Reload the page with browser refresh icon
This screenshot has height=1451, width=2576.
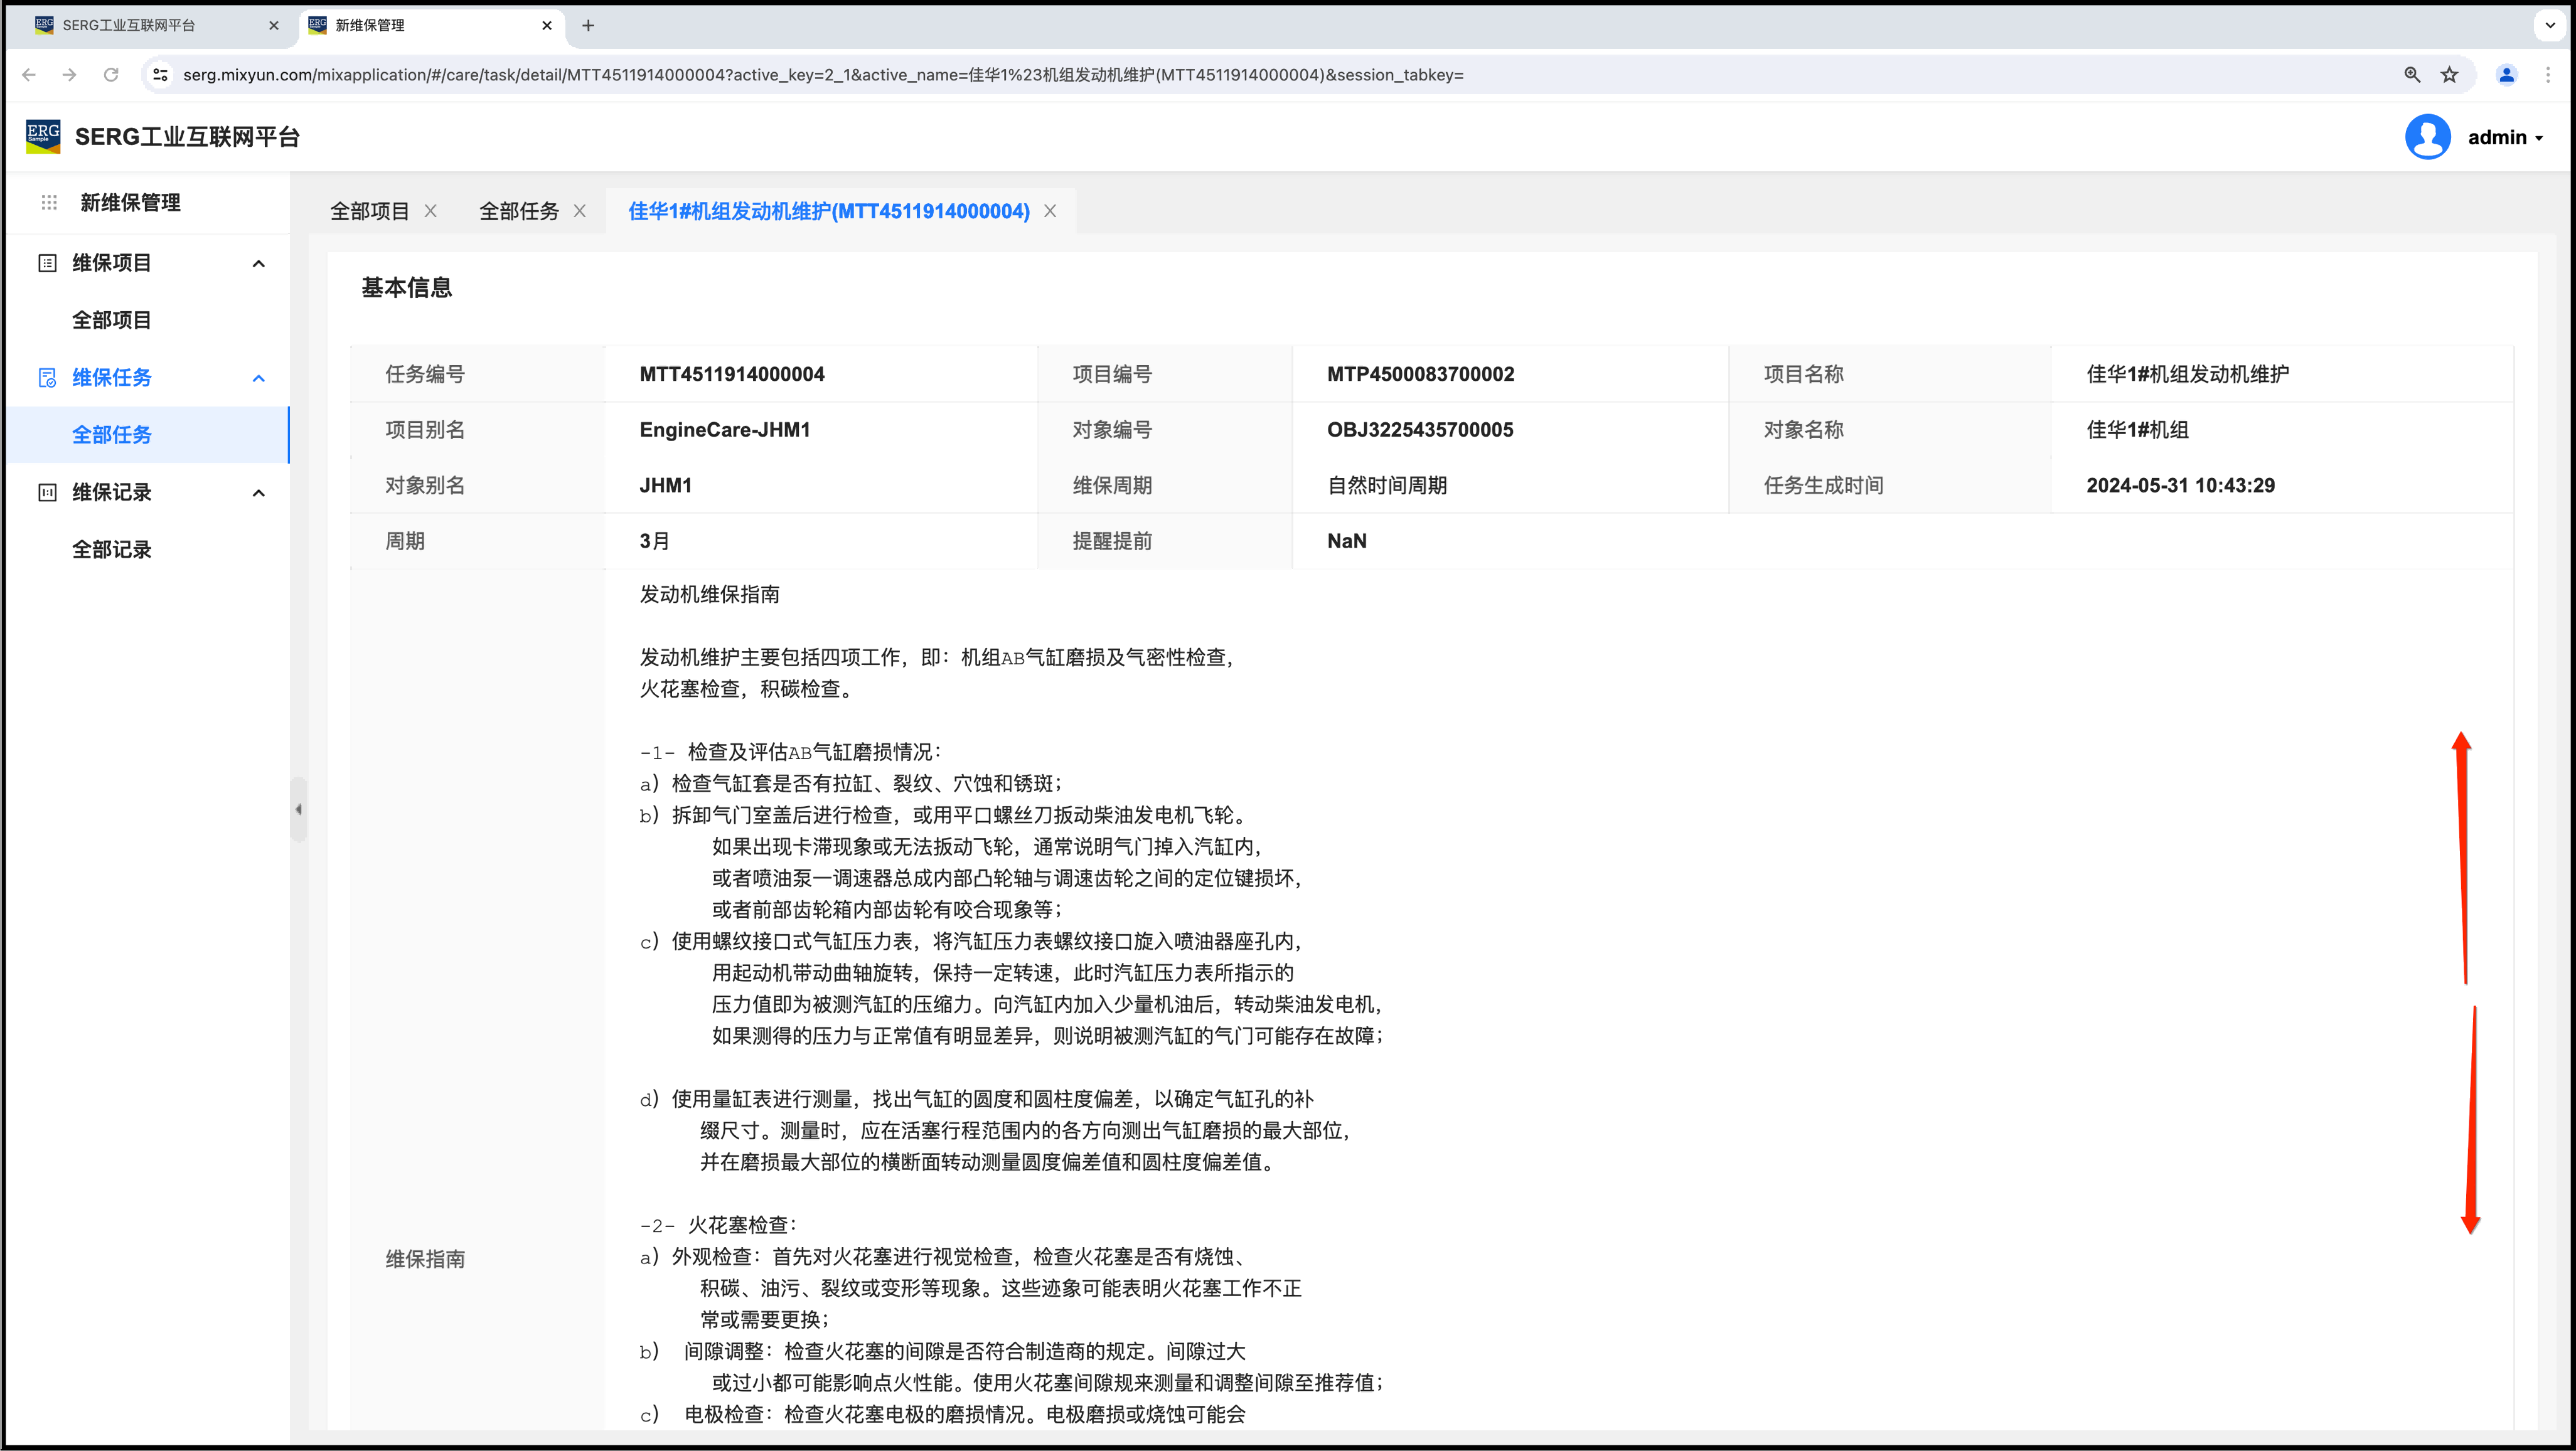(x=111, y=75)
